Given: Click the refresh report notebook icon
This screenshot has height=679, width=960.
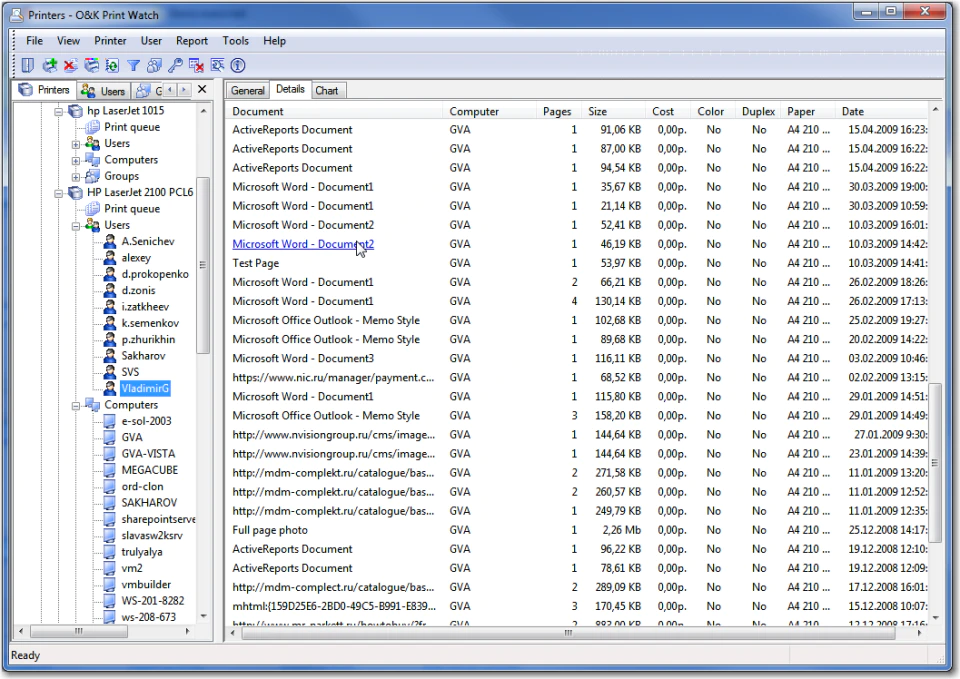Looking at the screenshot, I should [x=112, y=66].
